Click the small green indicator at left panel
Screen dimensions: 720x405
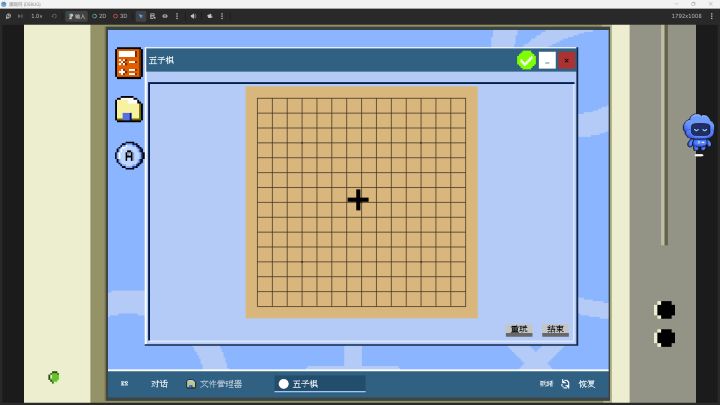click(54, 377)
